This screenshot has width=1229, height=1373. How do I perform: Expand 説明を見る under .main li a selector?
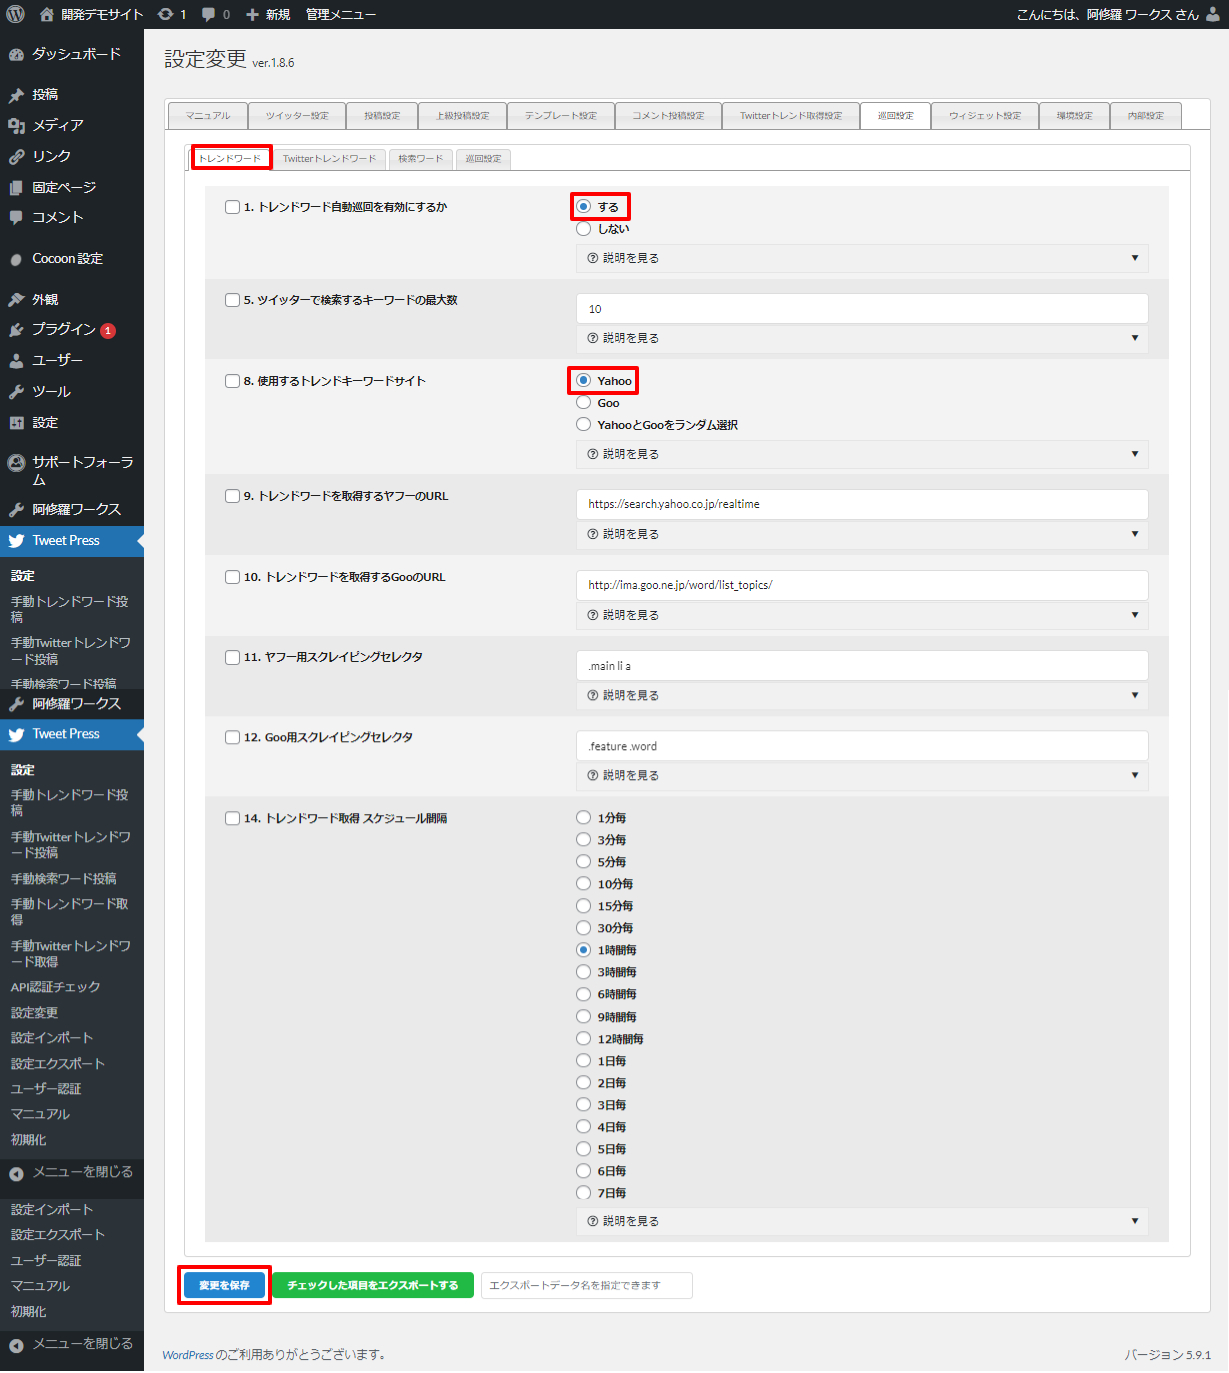862,695
